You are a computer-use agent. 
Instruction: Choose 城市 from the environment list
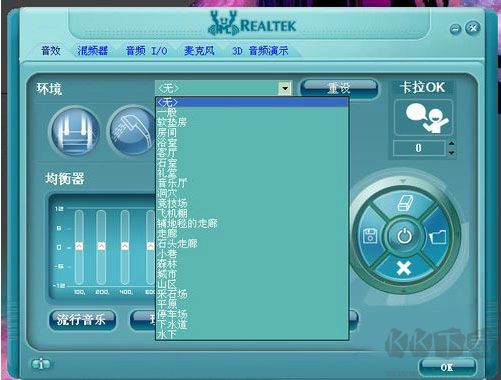click(252, 274)
